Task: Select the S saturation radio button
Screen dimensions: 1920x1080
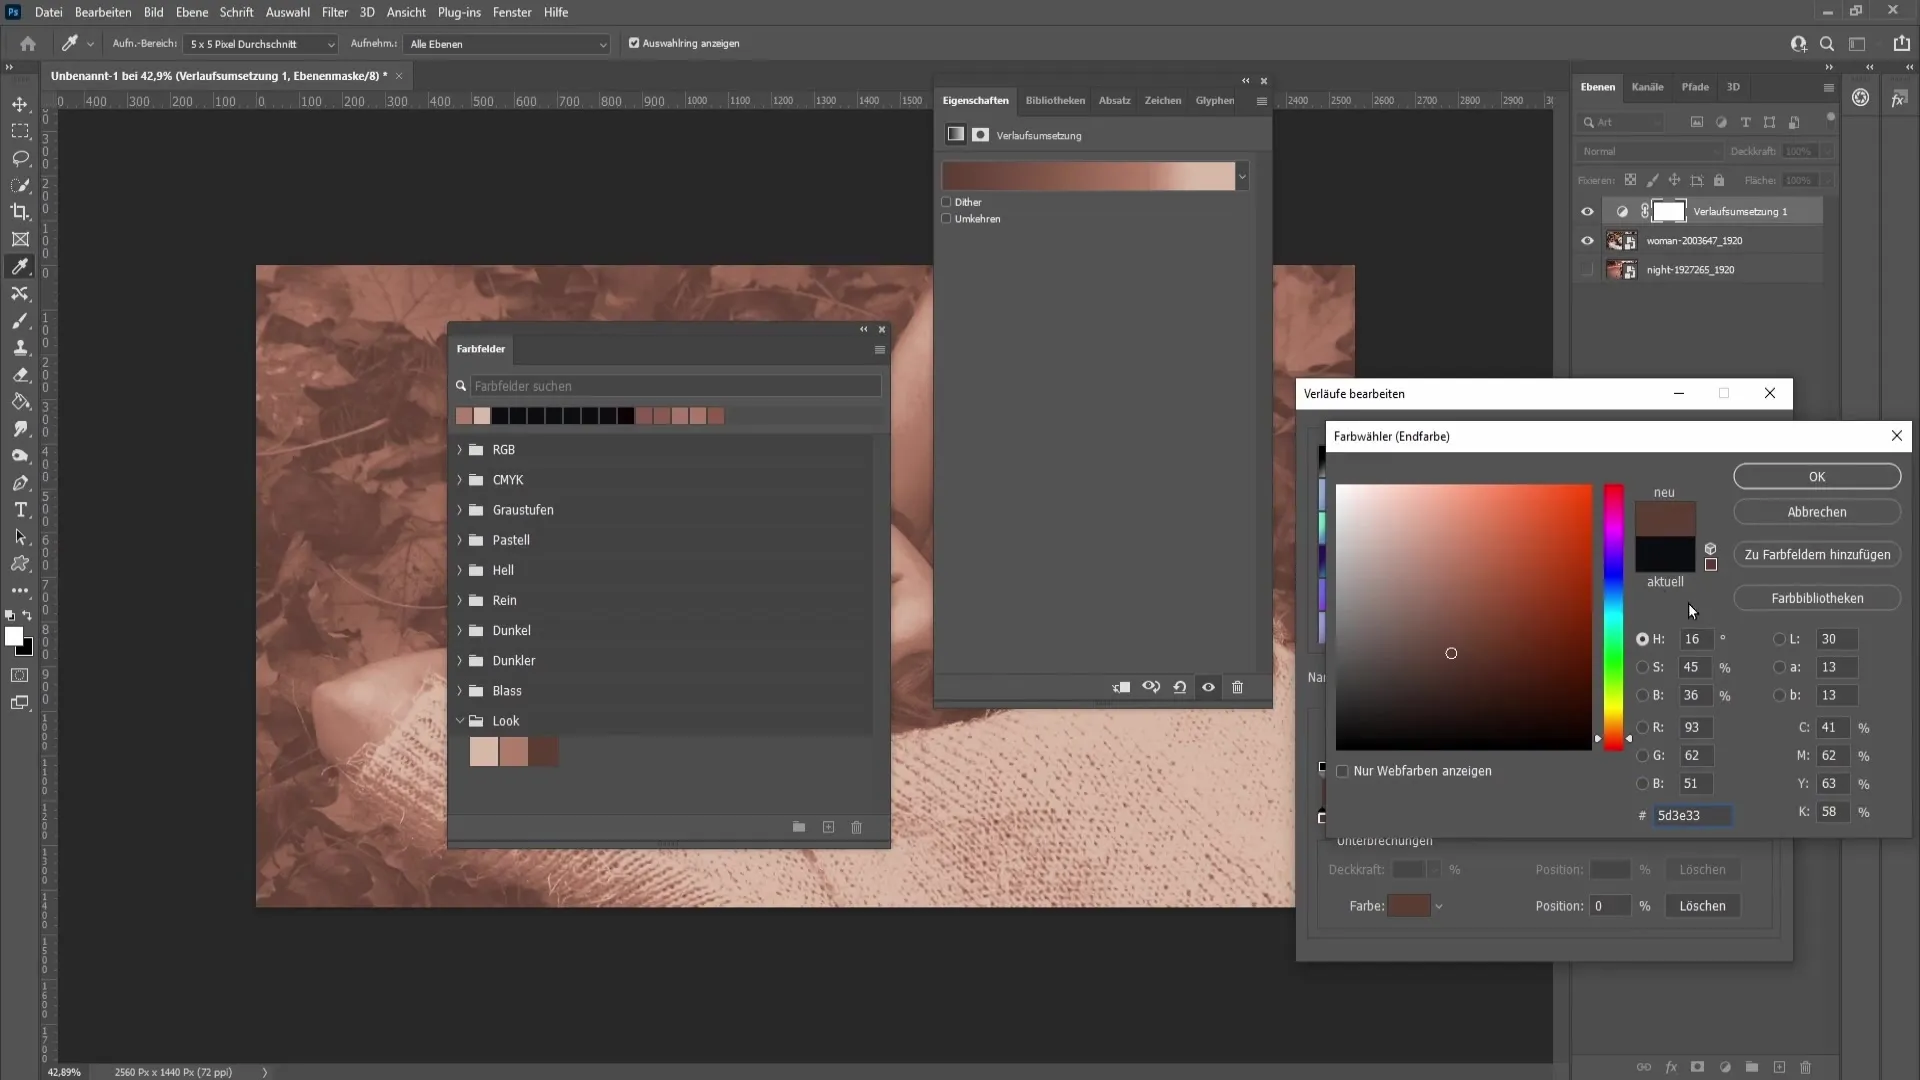Action: pyautogui.click(x=1642, y=667)
